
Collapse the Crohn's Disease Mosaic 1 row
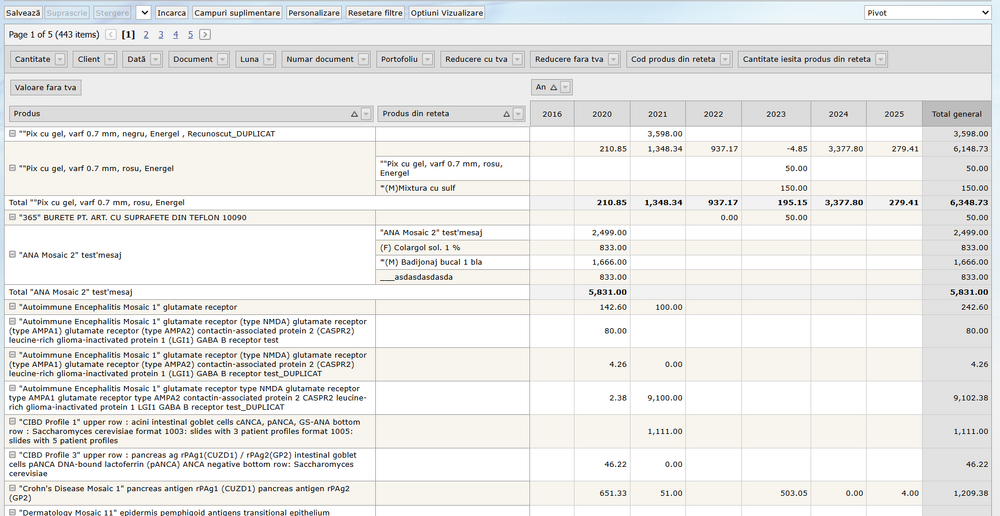tap(12, 488)
